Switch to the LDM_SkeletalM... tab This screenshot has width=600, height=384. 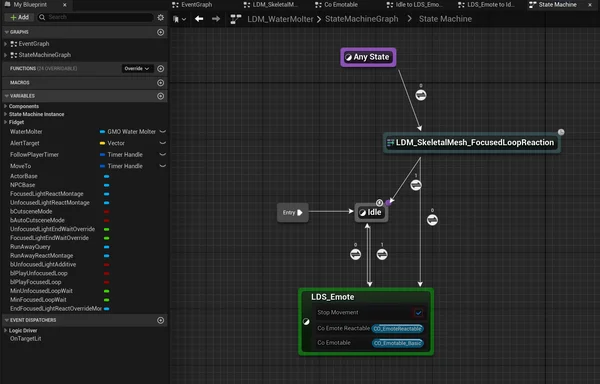click(x=271, y=5)
